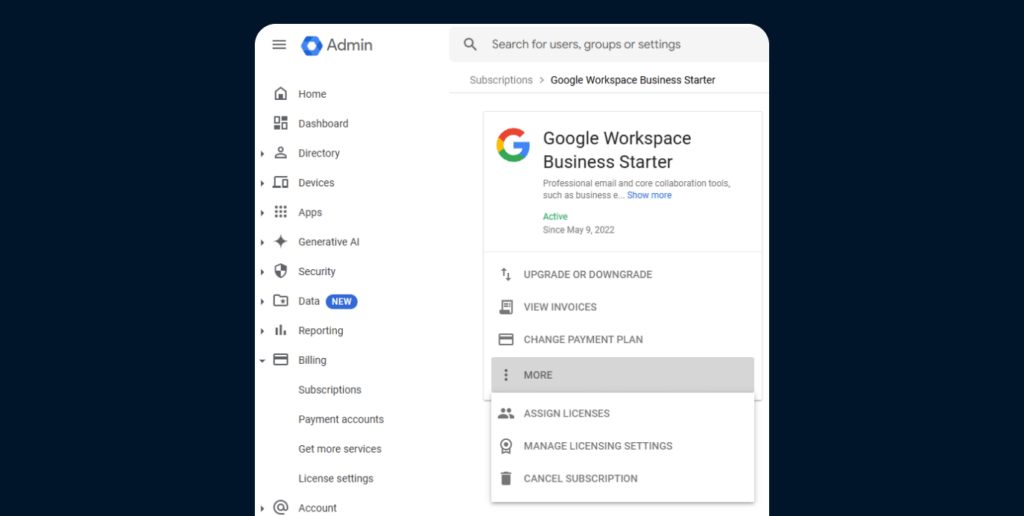Click the assign licenses people icon
Viewport: 1024px width, 516px height.
(506, 413)
